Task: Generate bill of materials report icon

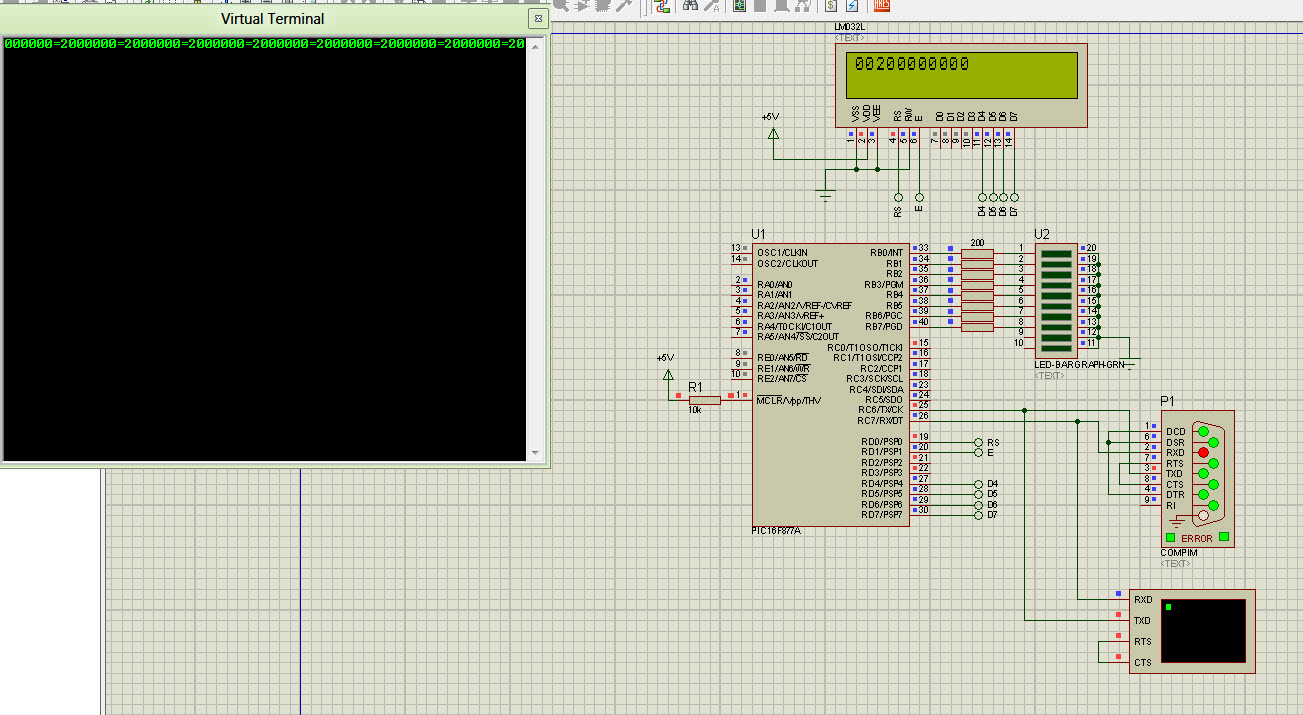Action: [x=831, y=6]
